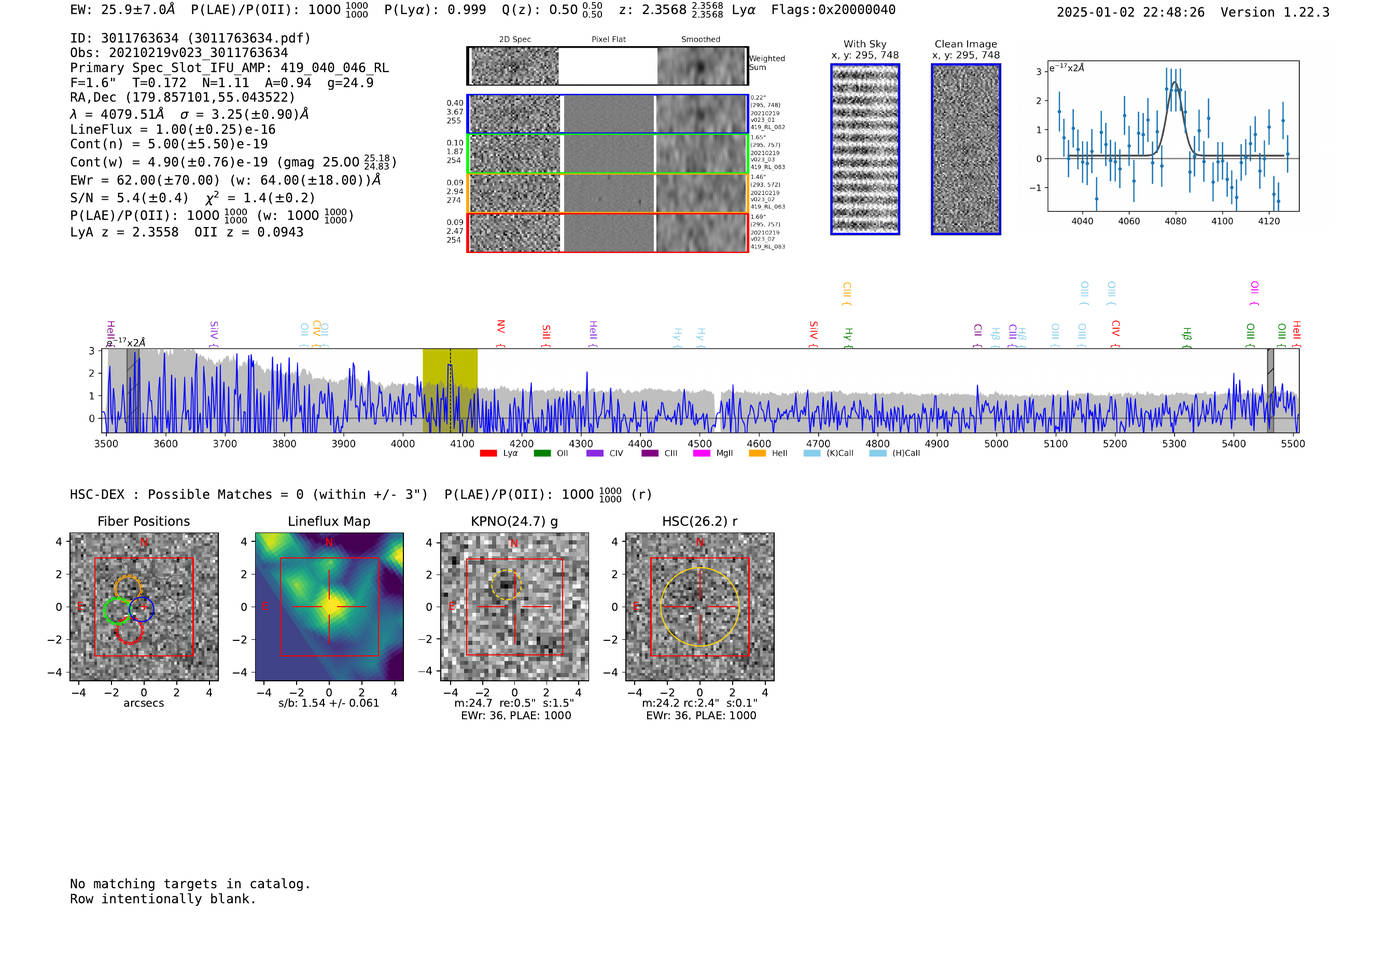
Task: Click the λ = 4079.51Å line
Action: 189,114
